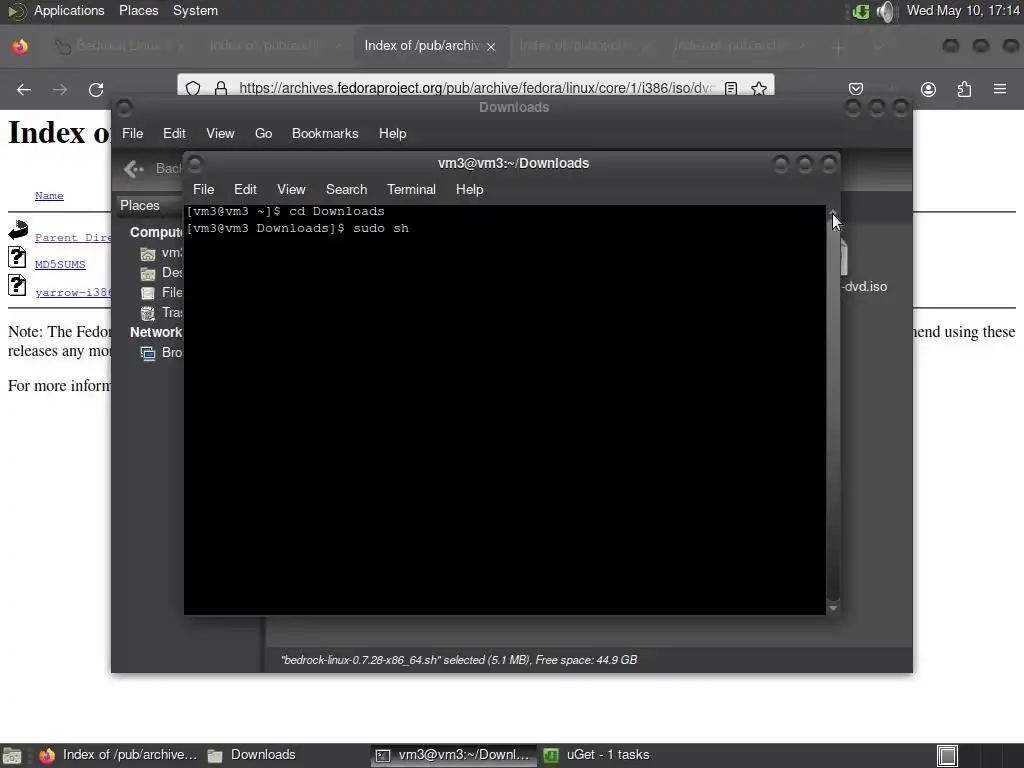
Task: Click the padlock site info icon
Action: (221, 88)
